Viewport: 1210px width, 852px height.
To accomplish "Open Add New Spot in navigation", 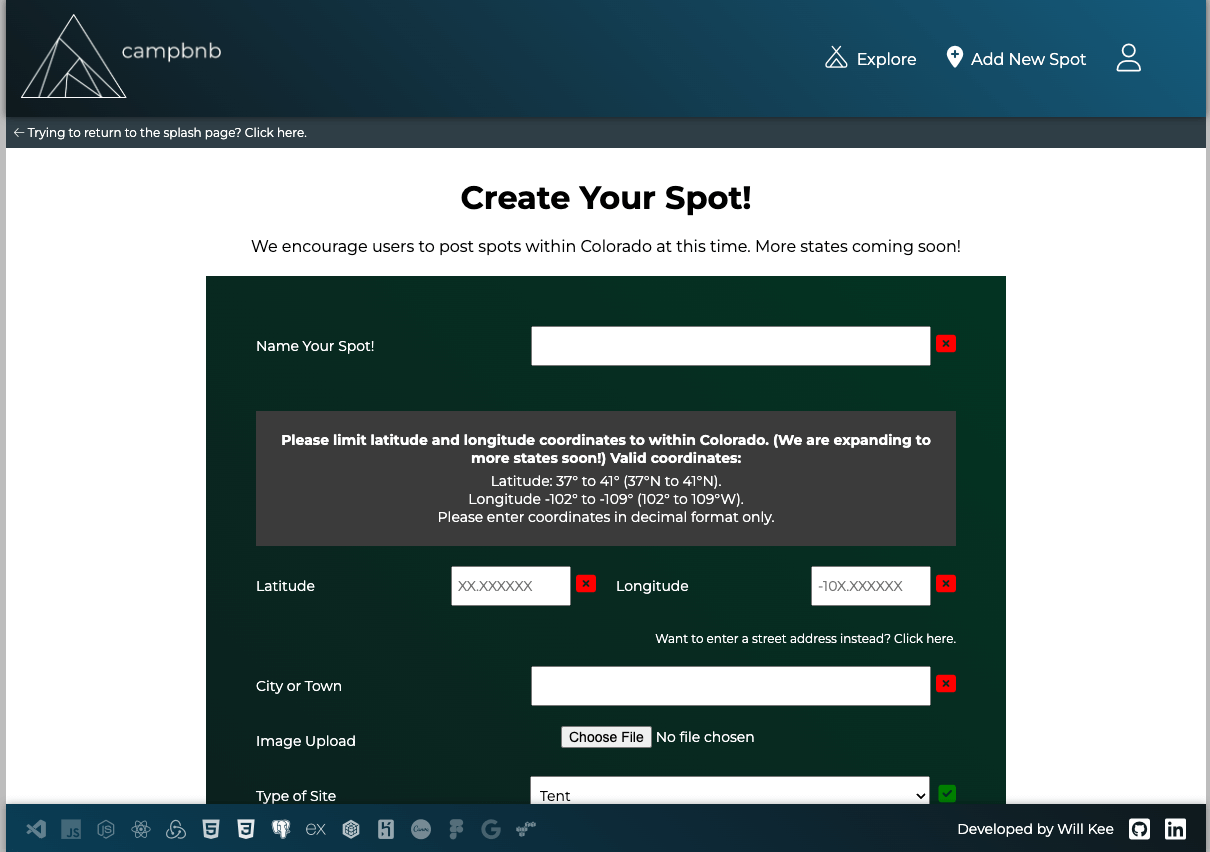I will pyautogui.click(x=1015, y=59).
